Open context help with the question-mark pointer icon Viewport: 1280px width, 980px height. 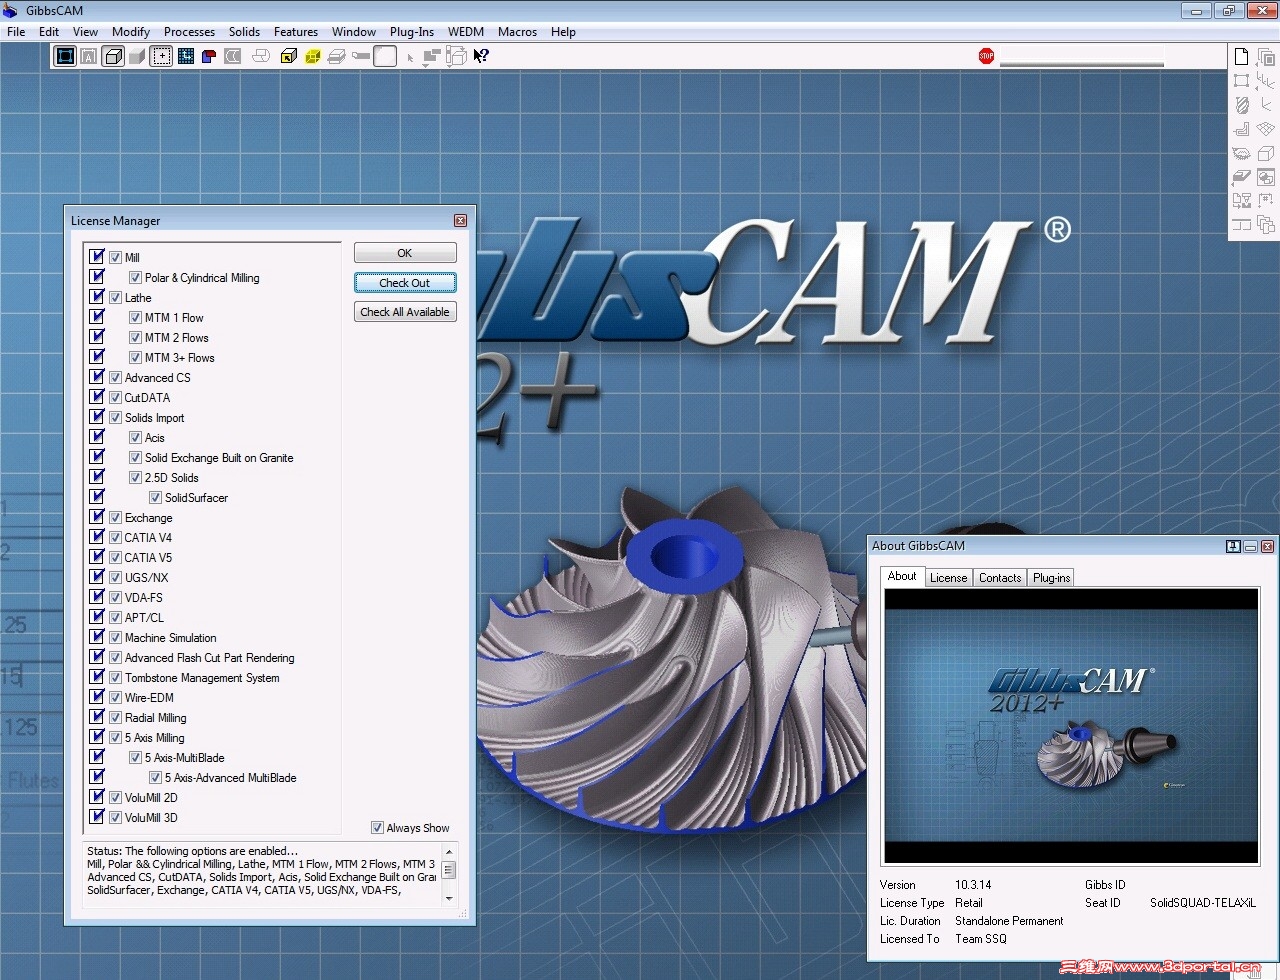(x=481, y=55)
